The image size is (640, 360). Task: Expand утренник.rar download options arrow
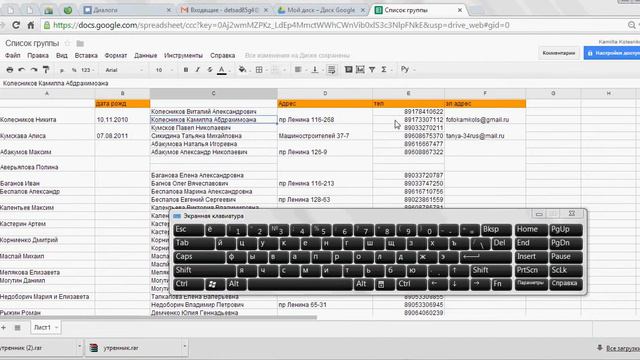click(184, 347)
